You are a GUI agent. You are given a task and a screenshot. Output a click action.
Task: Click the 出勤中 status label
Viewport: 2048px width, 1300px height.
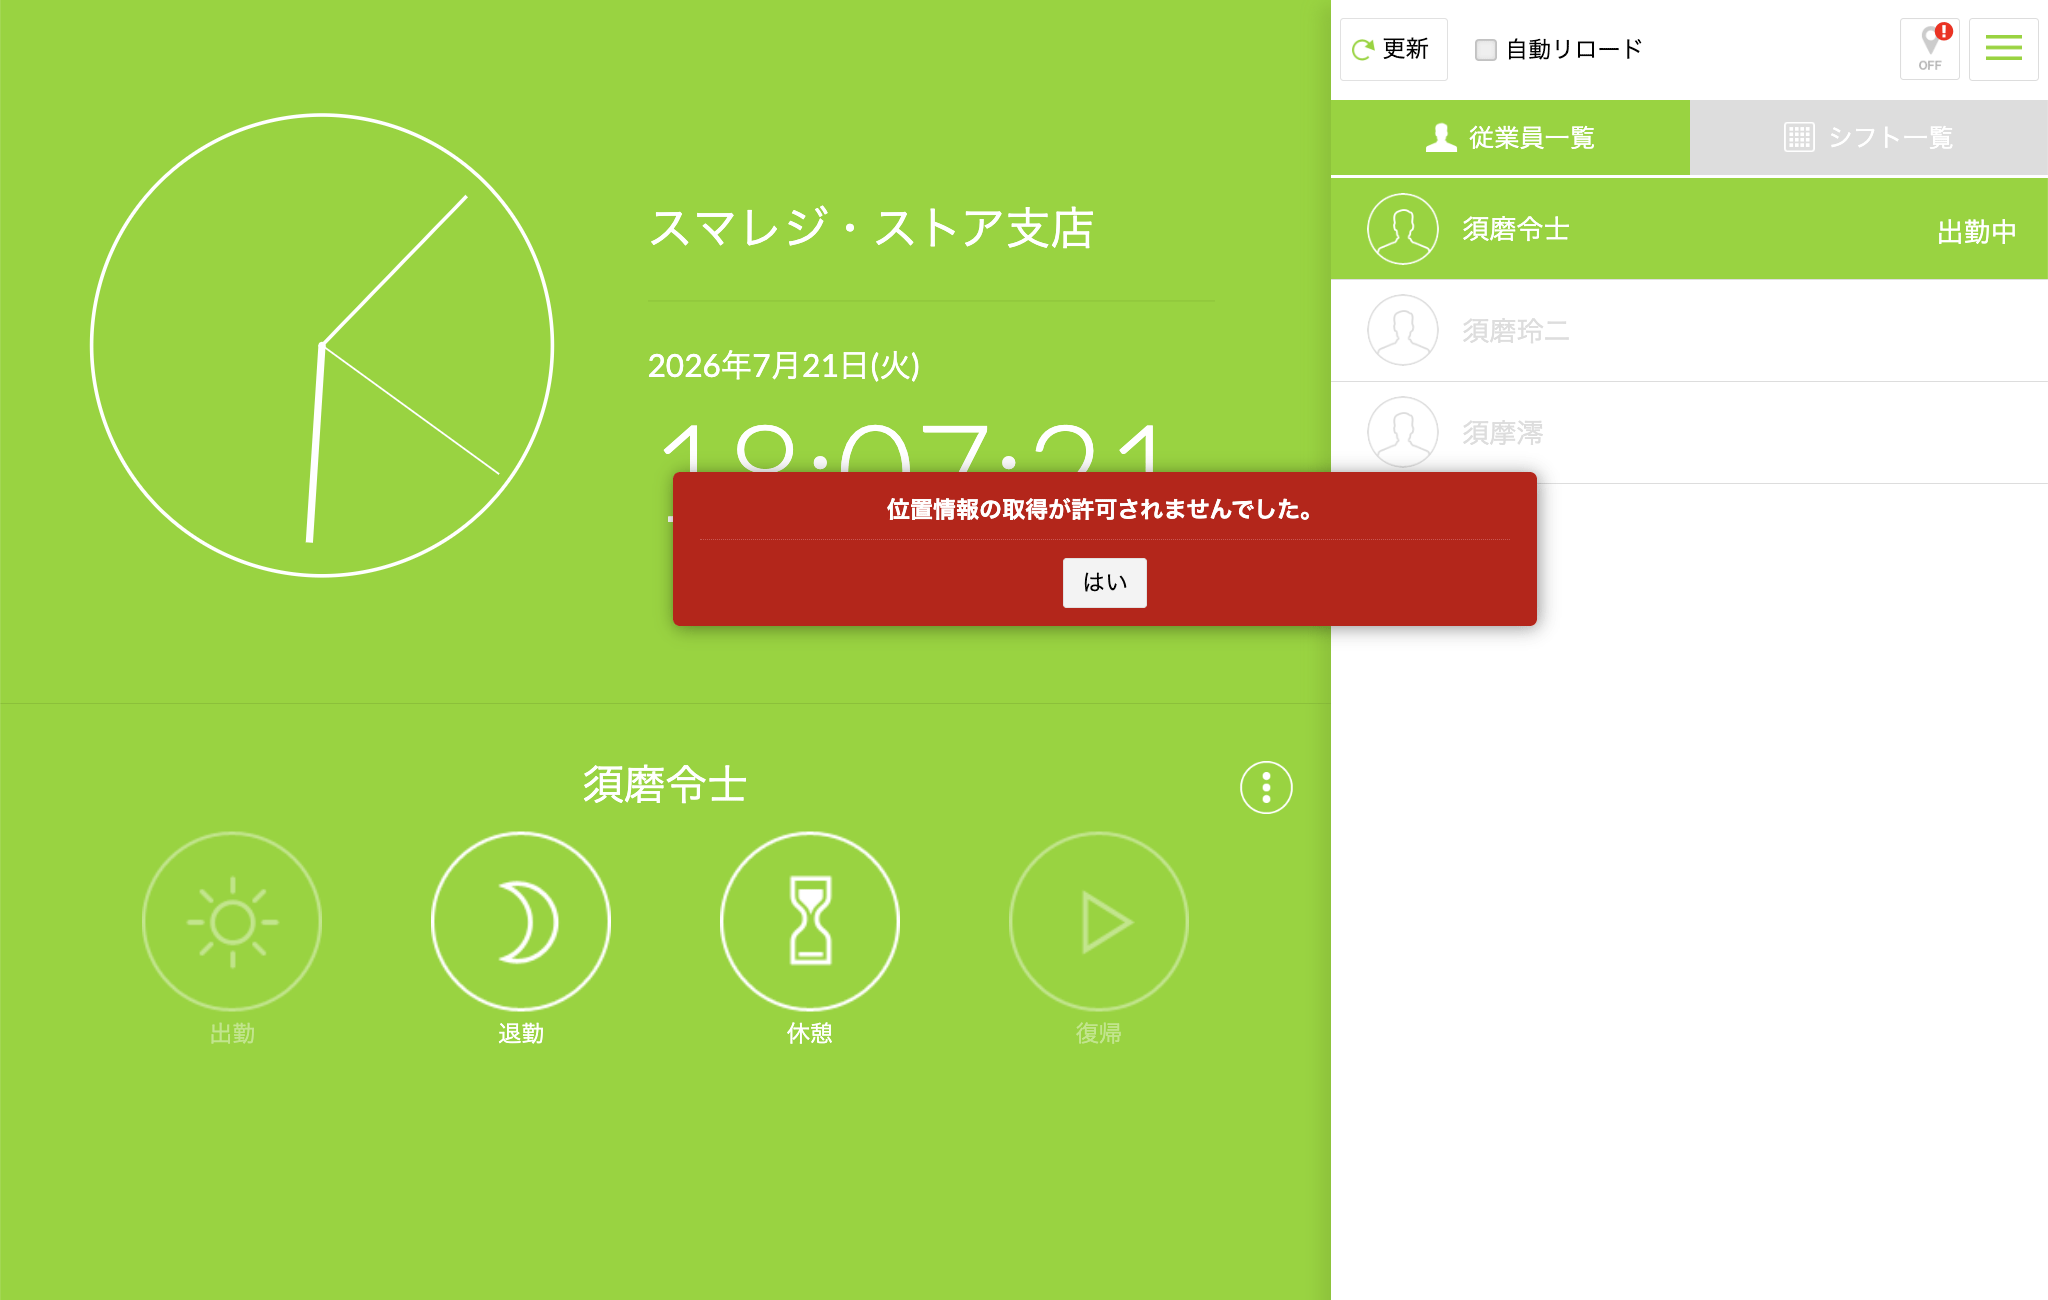click(1976, 232)
